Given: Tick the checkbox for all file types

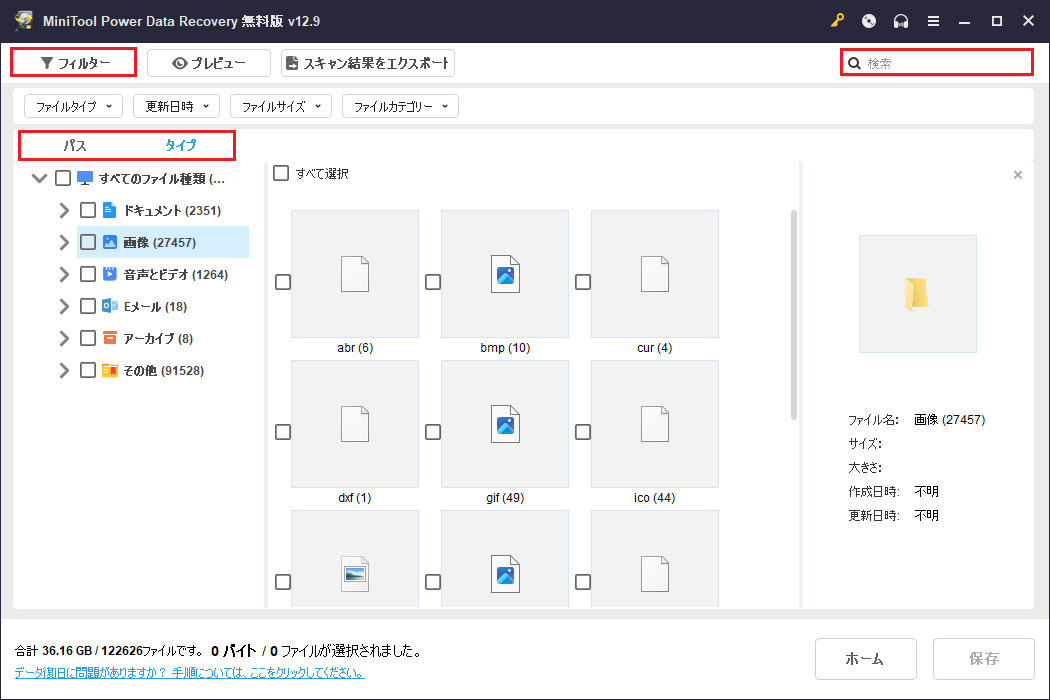Looking at the screenshot, I should [63, 178].
